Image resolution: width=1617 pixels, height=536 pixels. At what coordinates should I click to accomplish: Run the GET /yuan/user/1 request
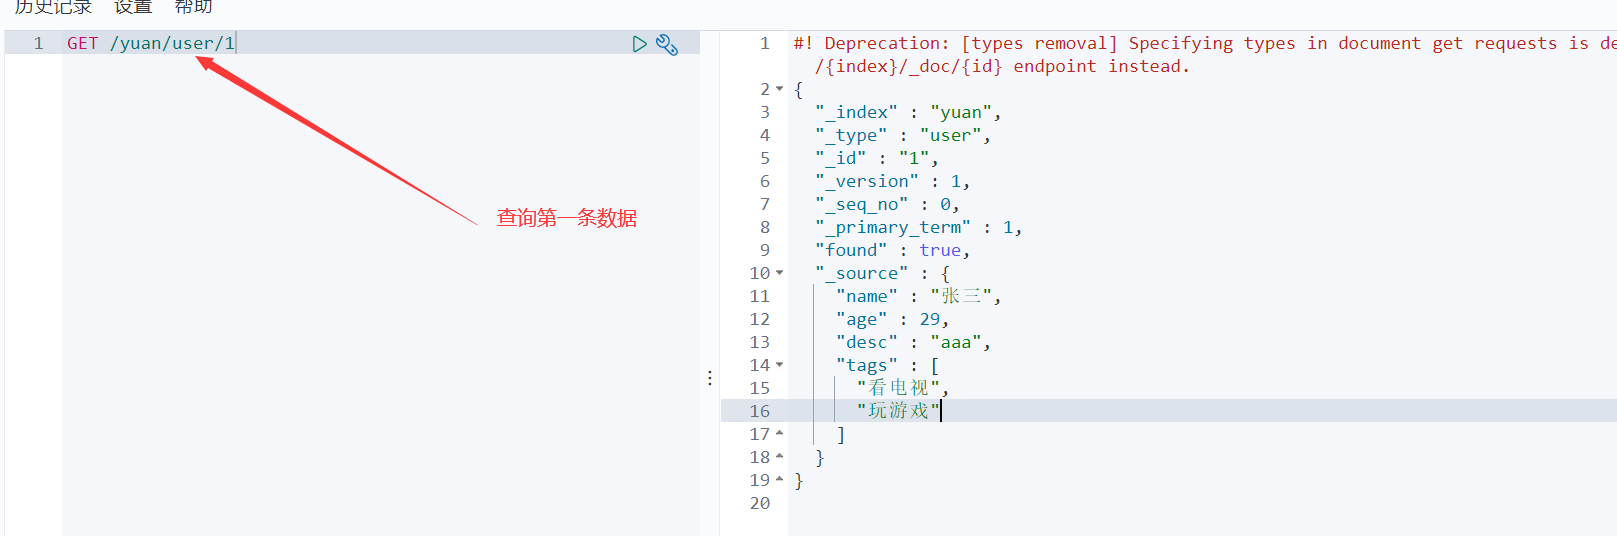point(640,44)
